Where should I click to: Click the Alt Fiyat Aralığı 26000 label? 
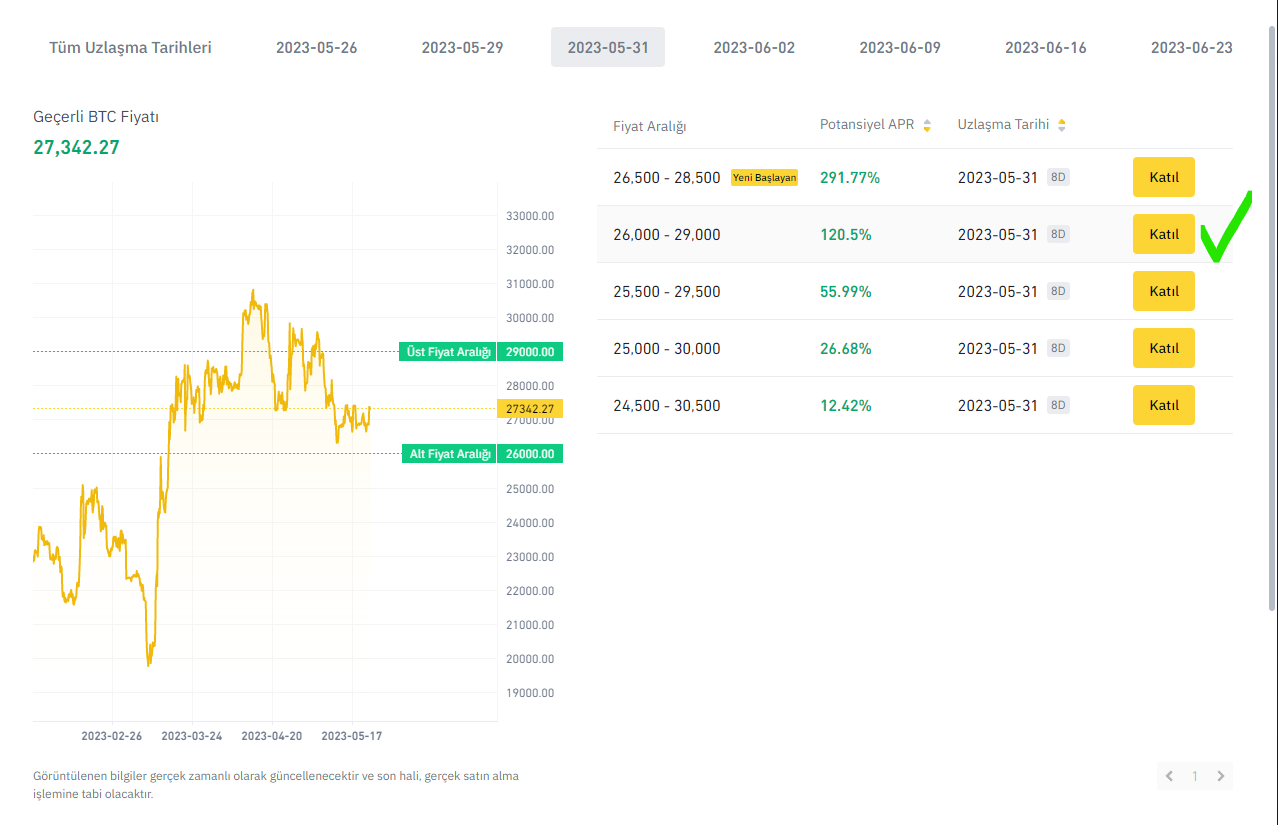point(481,454)
